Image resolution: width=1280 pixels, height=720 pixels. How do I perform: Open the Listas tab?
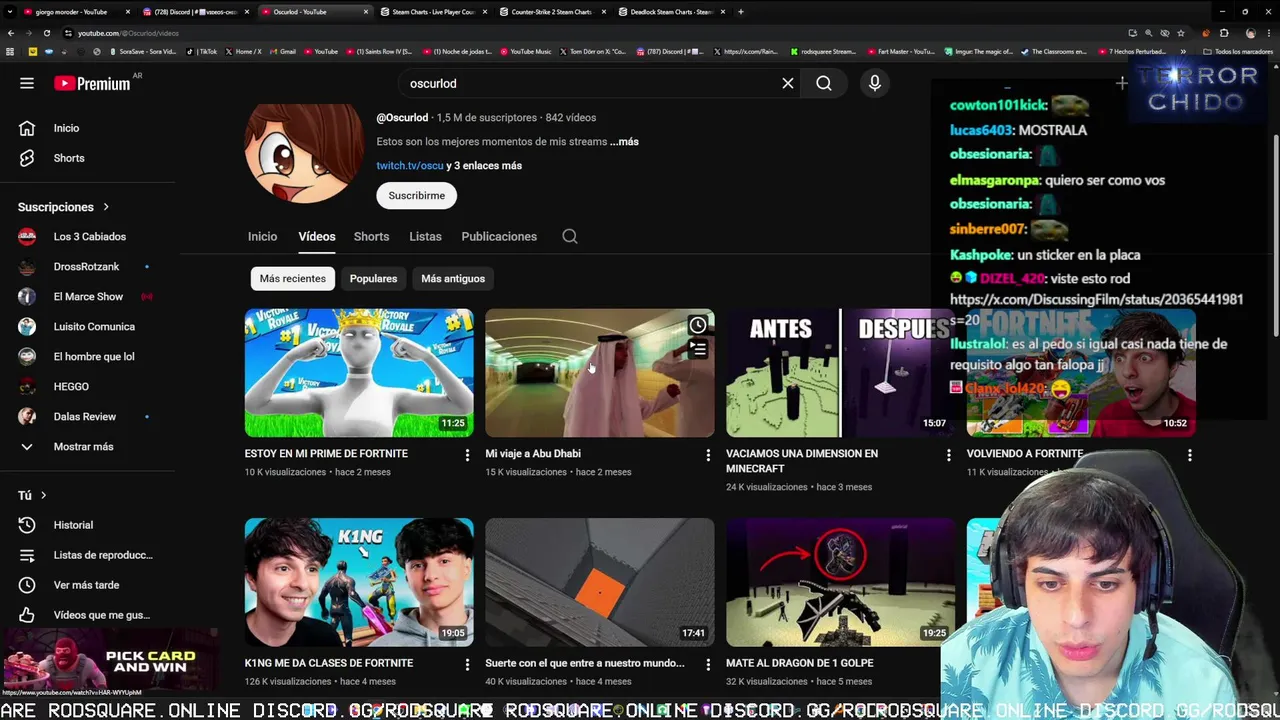coord(425,237)
